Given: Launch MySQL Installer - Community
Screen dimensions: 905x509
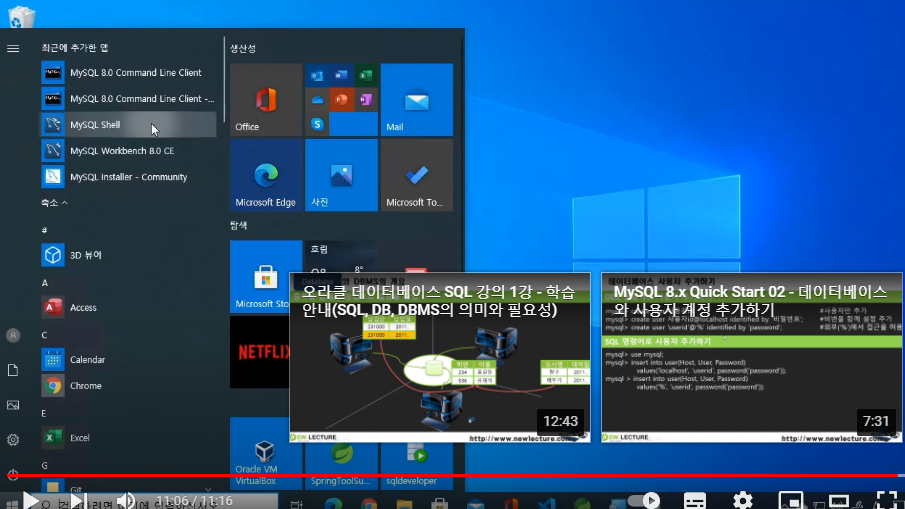Looking at the screenshot, I should pyautogui.click(x=128, y=177).
